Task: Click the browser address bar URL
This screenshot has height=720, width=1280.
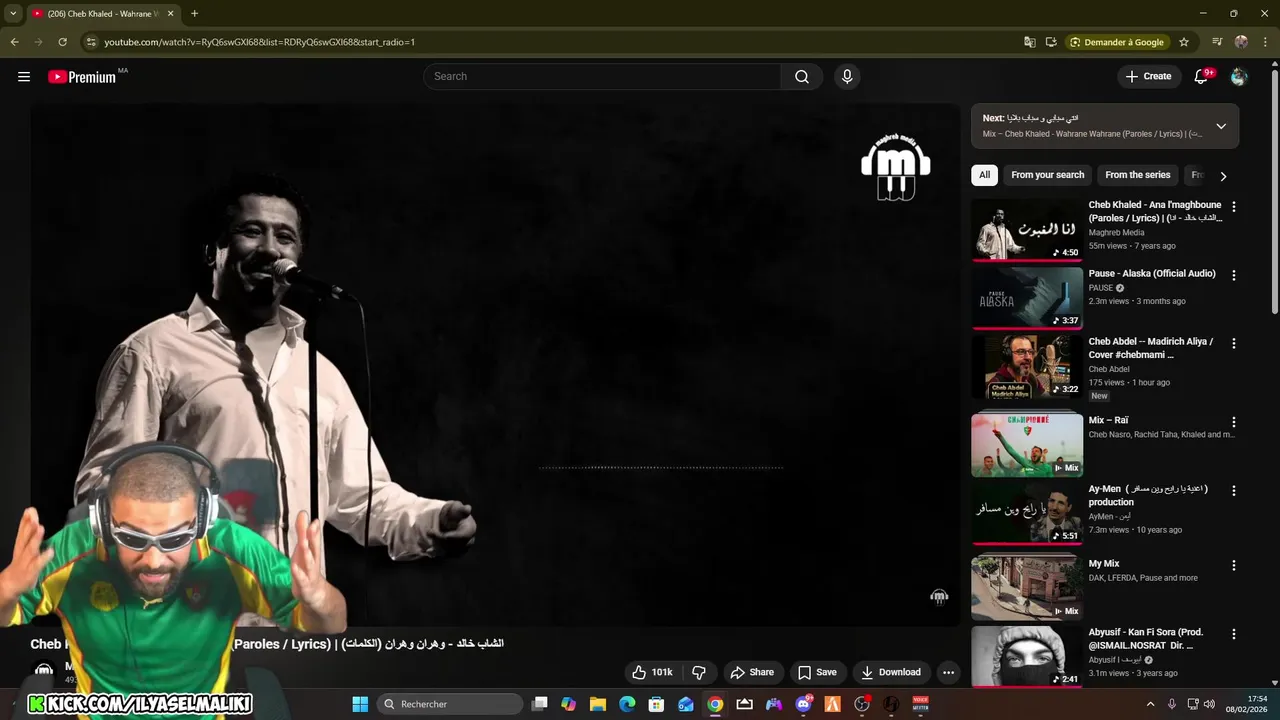Action: pyautogui.click(x=259, y=42)
